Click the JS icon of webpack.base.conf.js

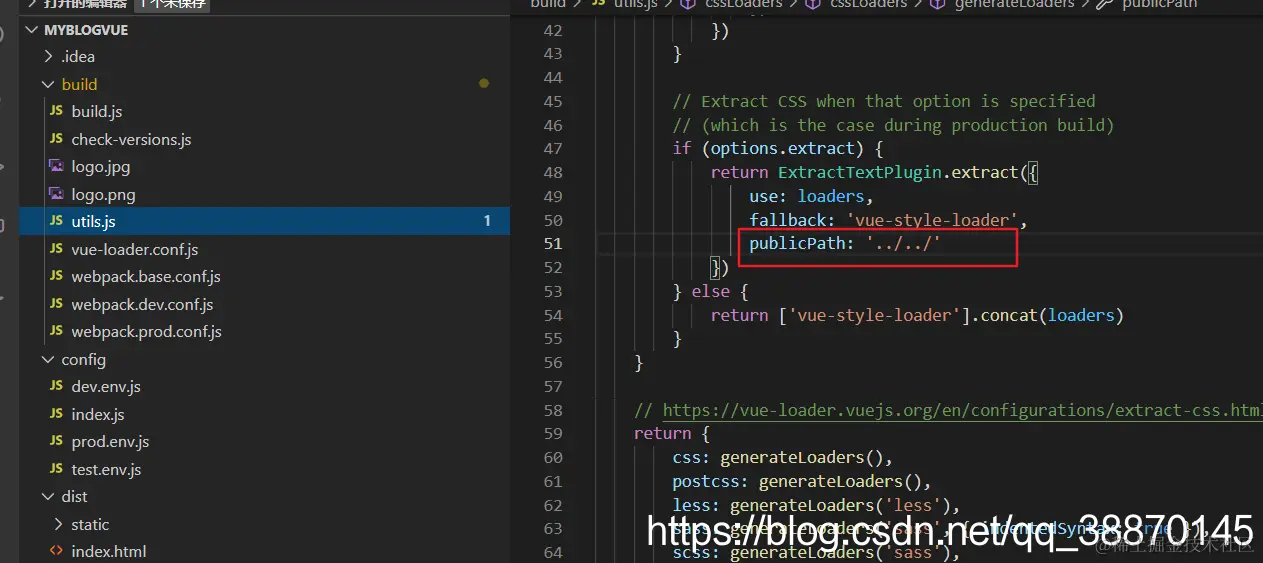[x=56, y=277]
